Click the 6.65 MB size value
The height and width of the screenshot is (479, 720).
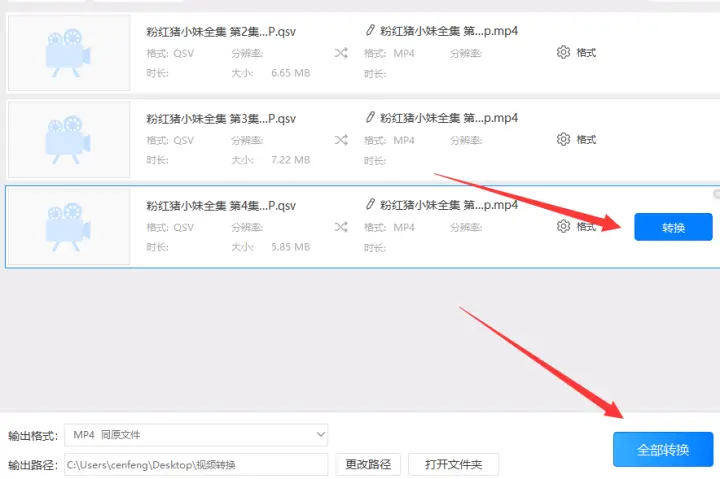pyautogui.click(x=291, y=73)
